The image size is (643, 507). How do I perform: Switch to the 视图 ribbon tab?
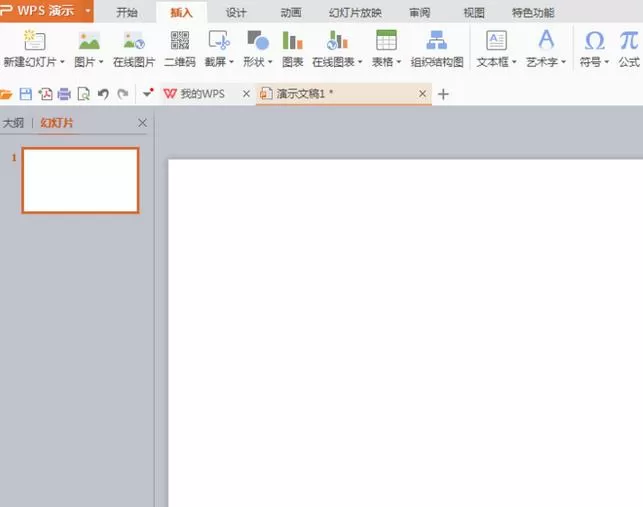click(474, 12)
